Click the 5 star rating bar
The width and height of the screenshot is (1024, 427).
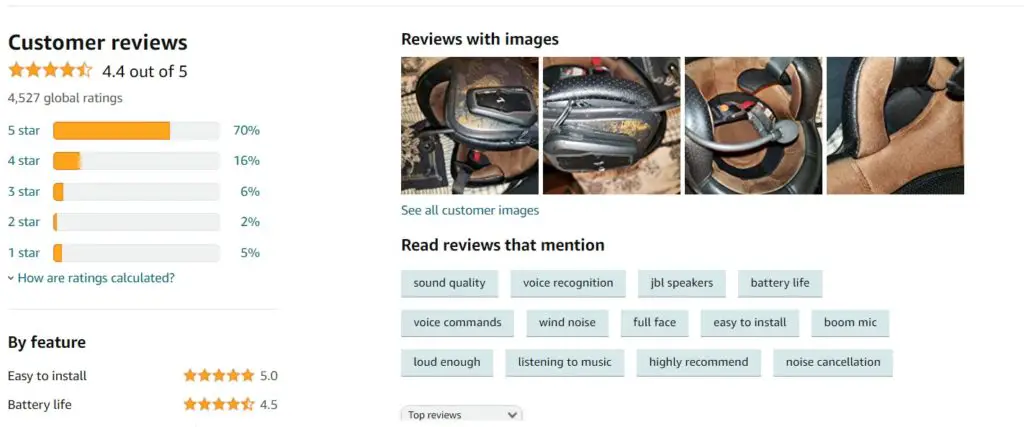(136, 131)
